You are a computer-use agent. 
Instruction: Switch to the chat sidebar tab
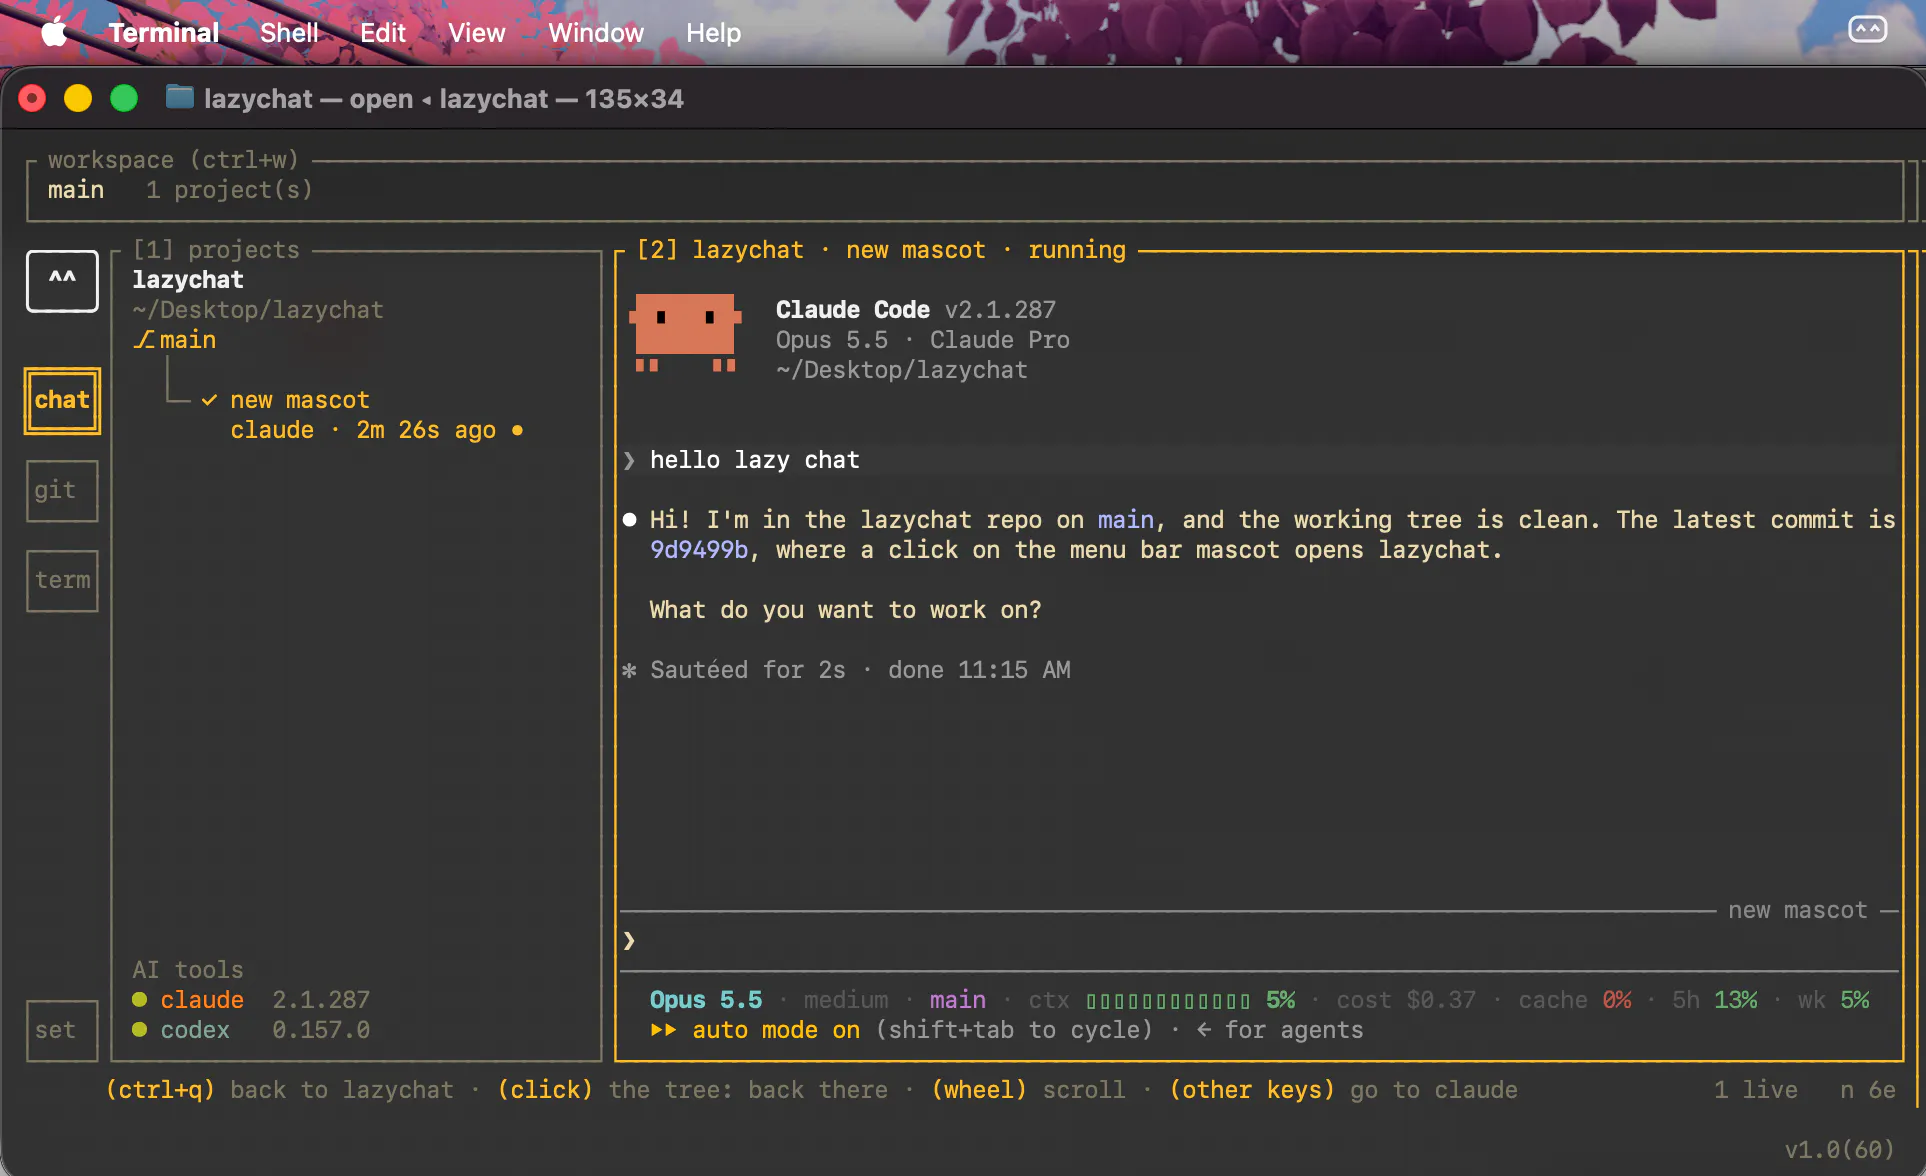point(62,401)
